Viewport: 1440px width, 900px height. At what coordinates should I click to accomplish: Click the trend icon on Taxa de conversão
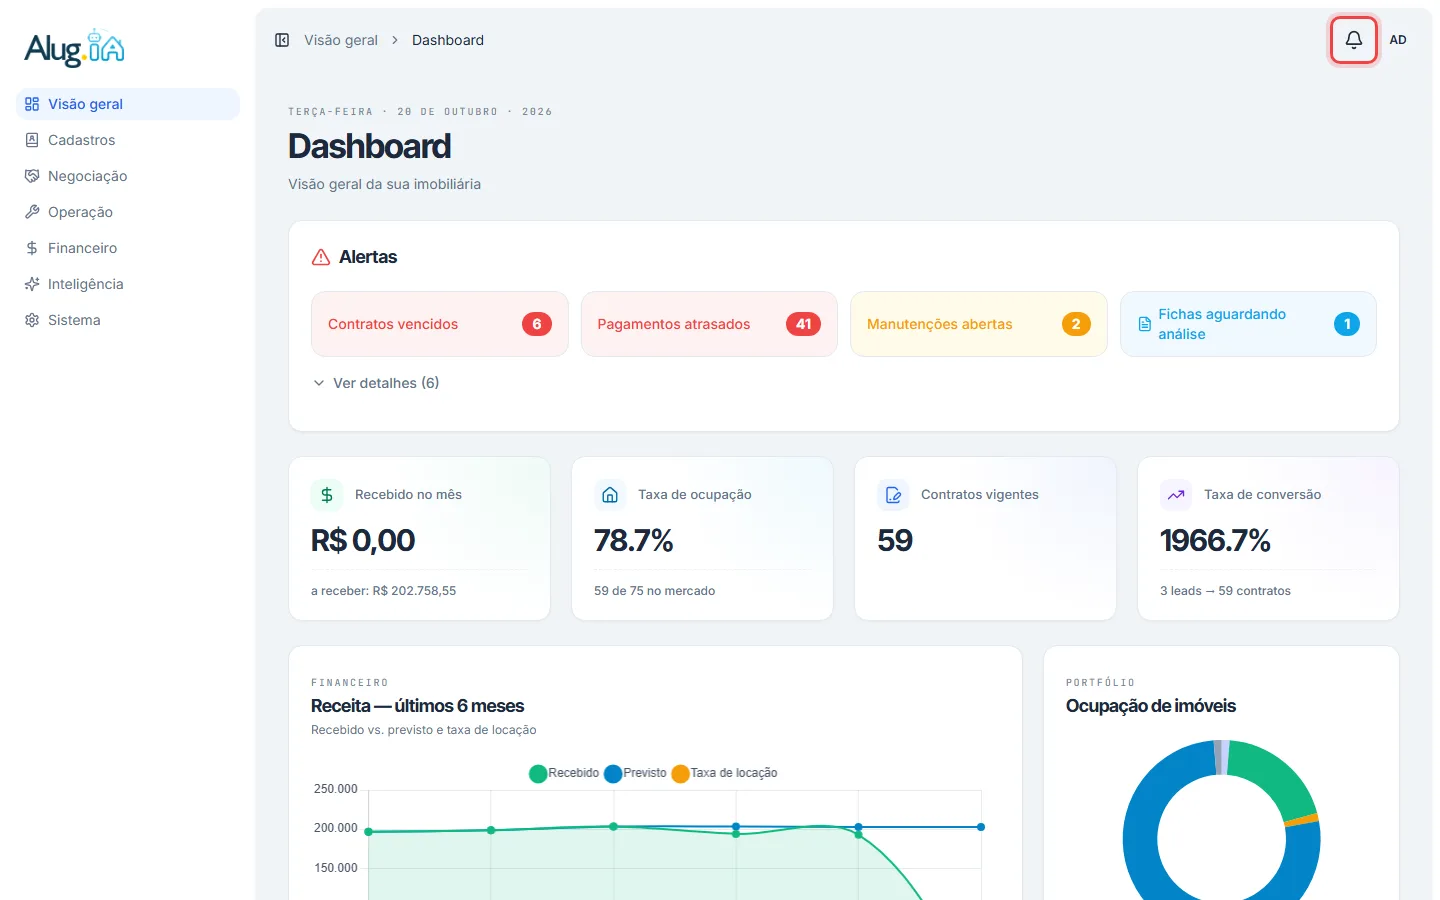(x=1176, y=494)
